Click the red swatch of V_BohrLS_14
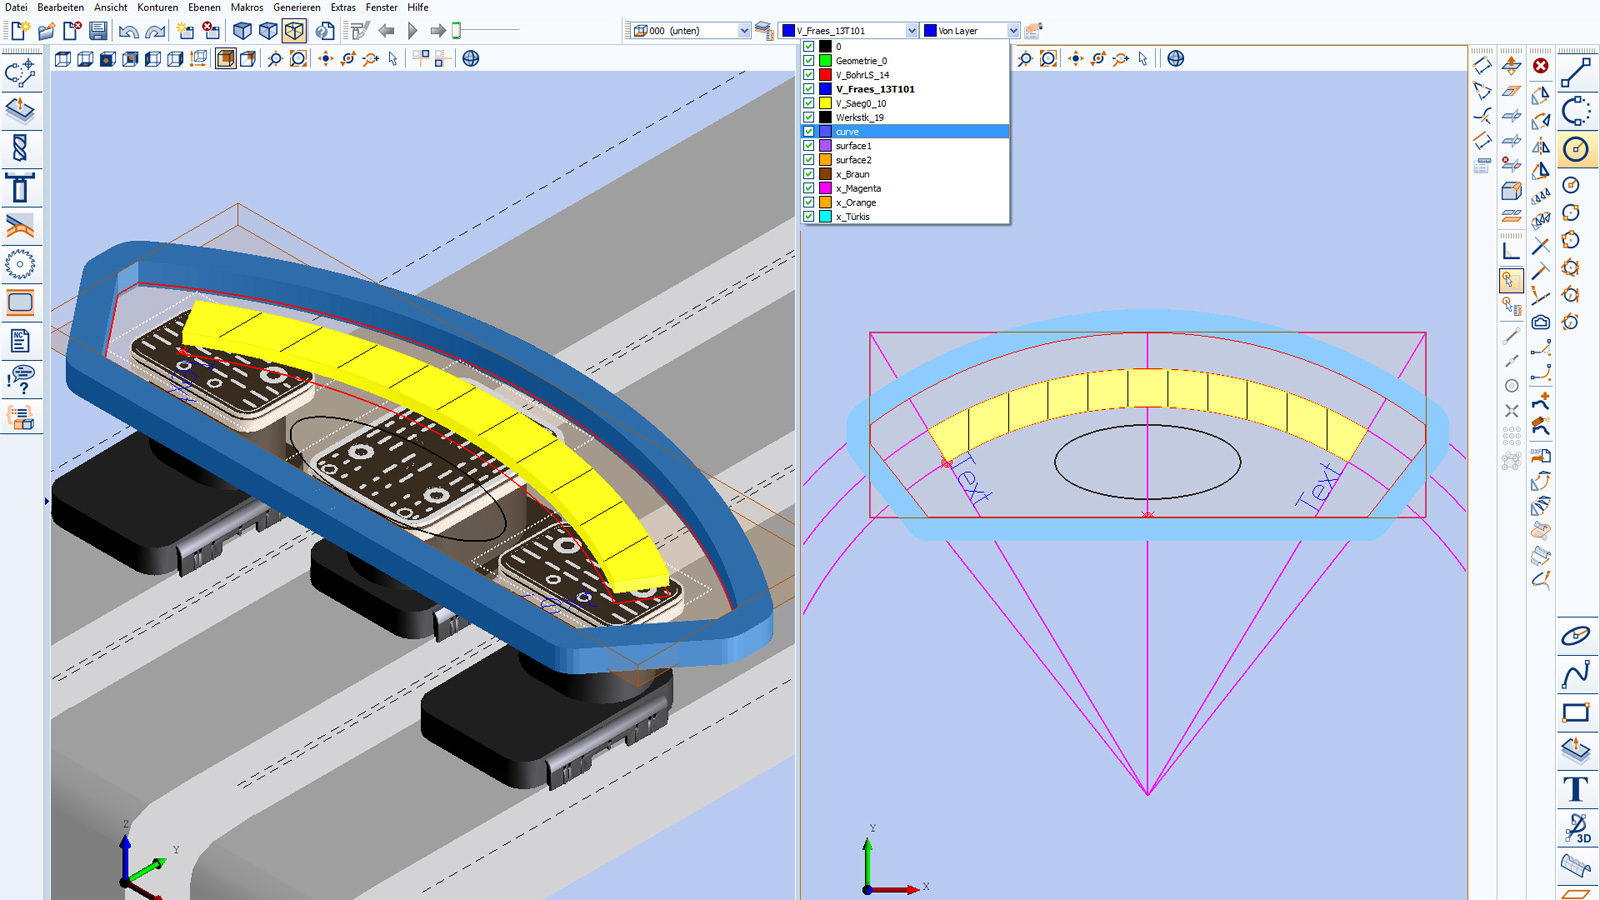The height and width of the screenshot is (900, 1600). pyautogui.click(x=825, y=75)
